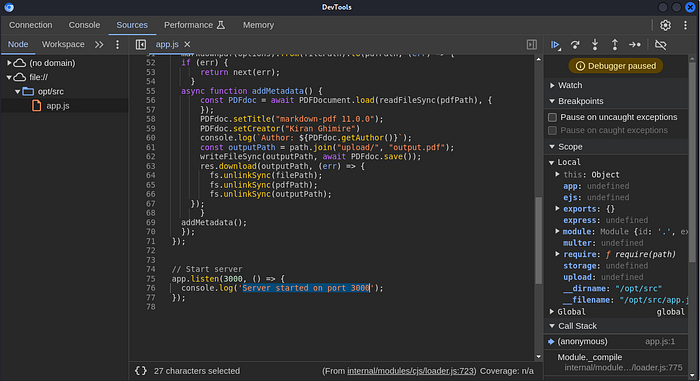Step out of current function

(x=615, y=45)
